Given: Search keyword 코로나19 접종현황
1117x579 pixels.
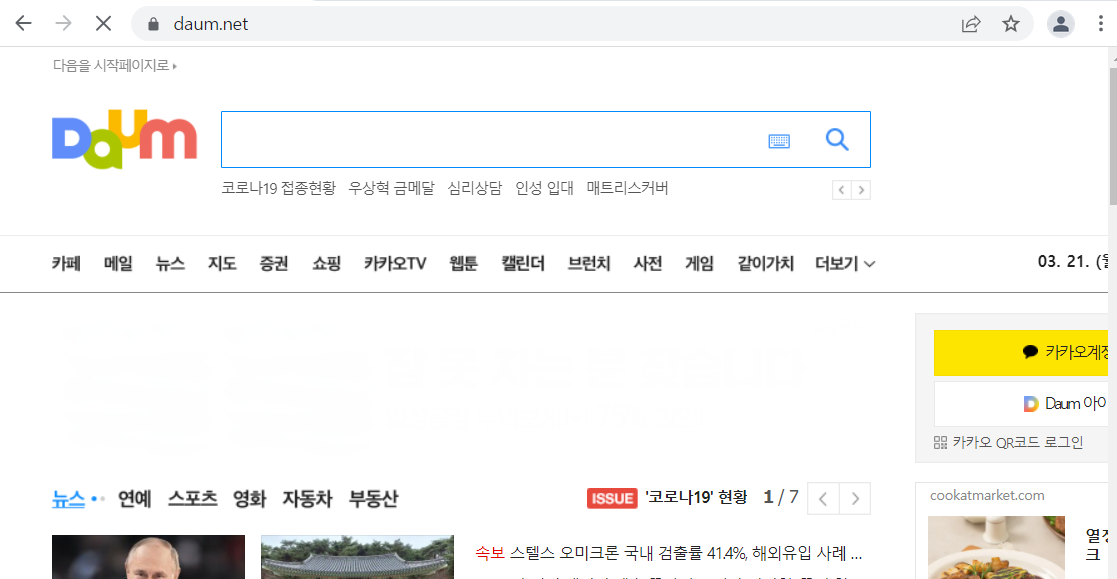Looking at the screenshot, I should tap(279, 188).
